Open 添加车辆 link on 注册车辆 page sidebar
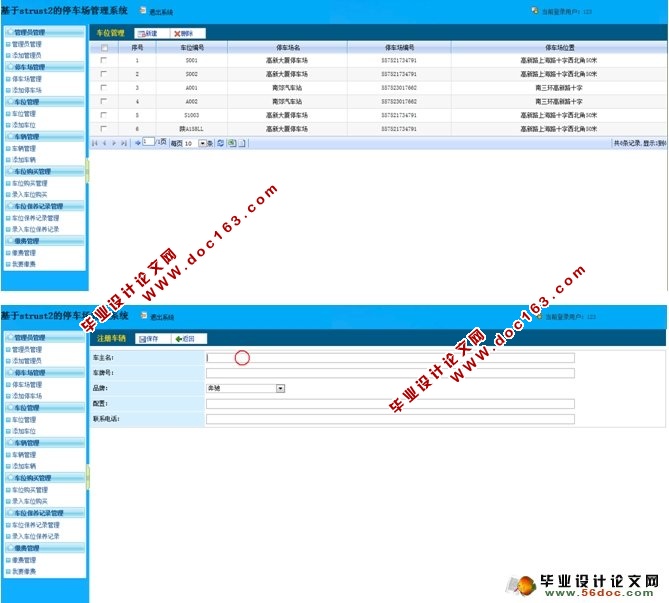The height and width of the screenshot is (603, 669). [23, 466]
